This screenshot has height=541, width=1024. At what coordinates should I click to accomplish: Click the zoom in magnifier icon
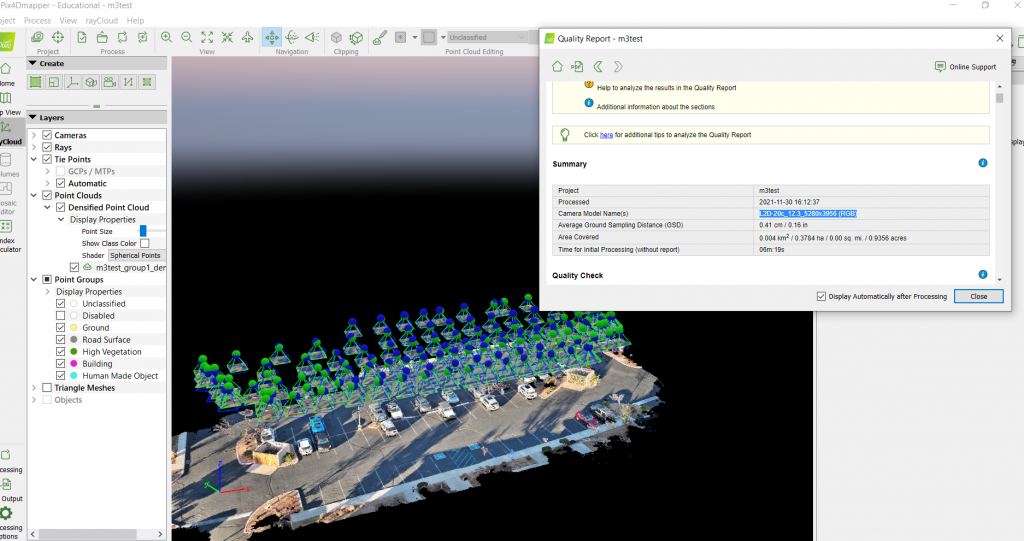pos(166,37)
